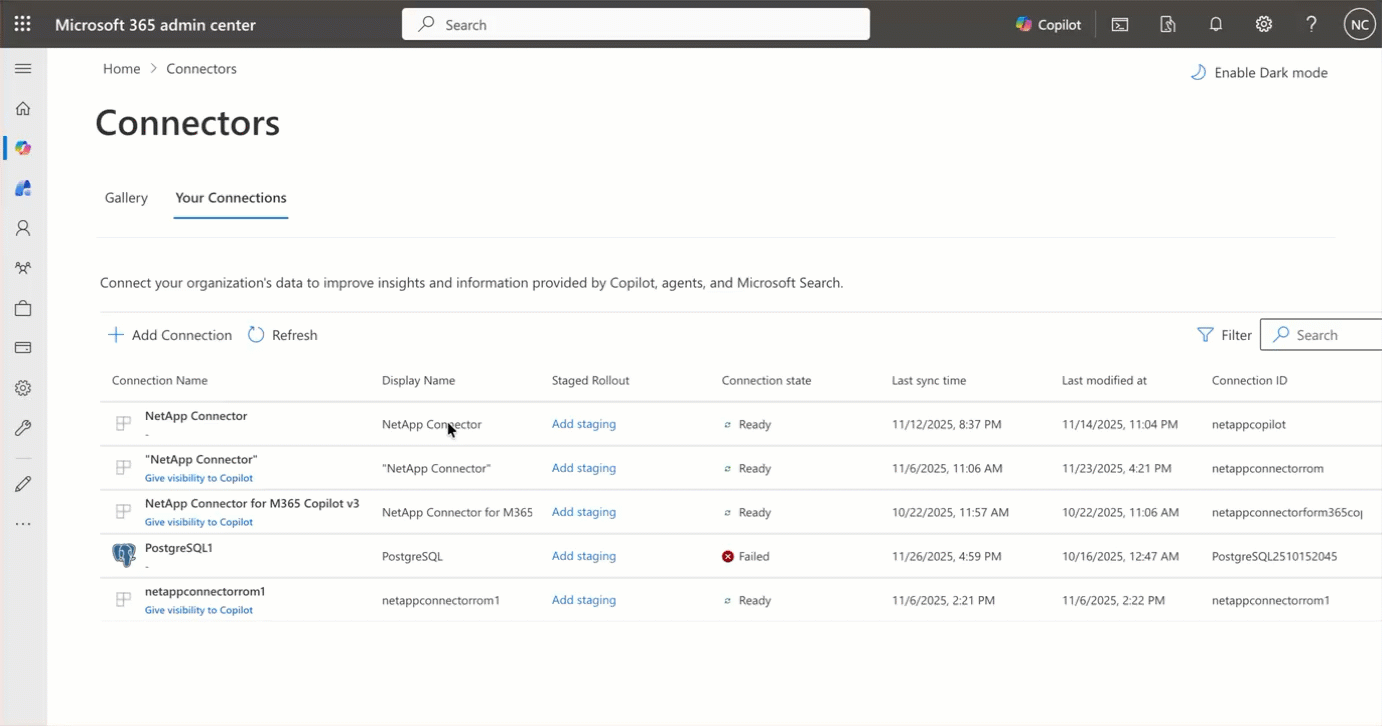Select the Teams and groups sidebar icon

[x=23, y=267]
